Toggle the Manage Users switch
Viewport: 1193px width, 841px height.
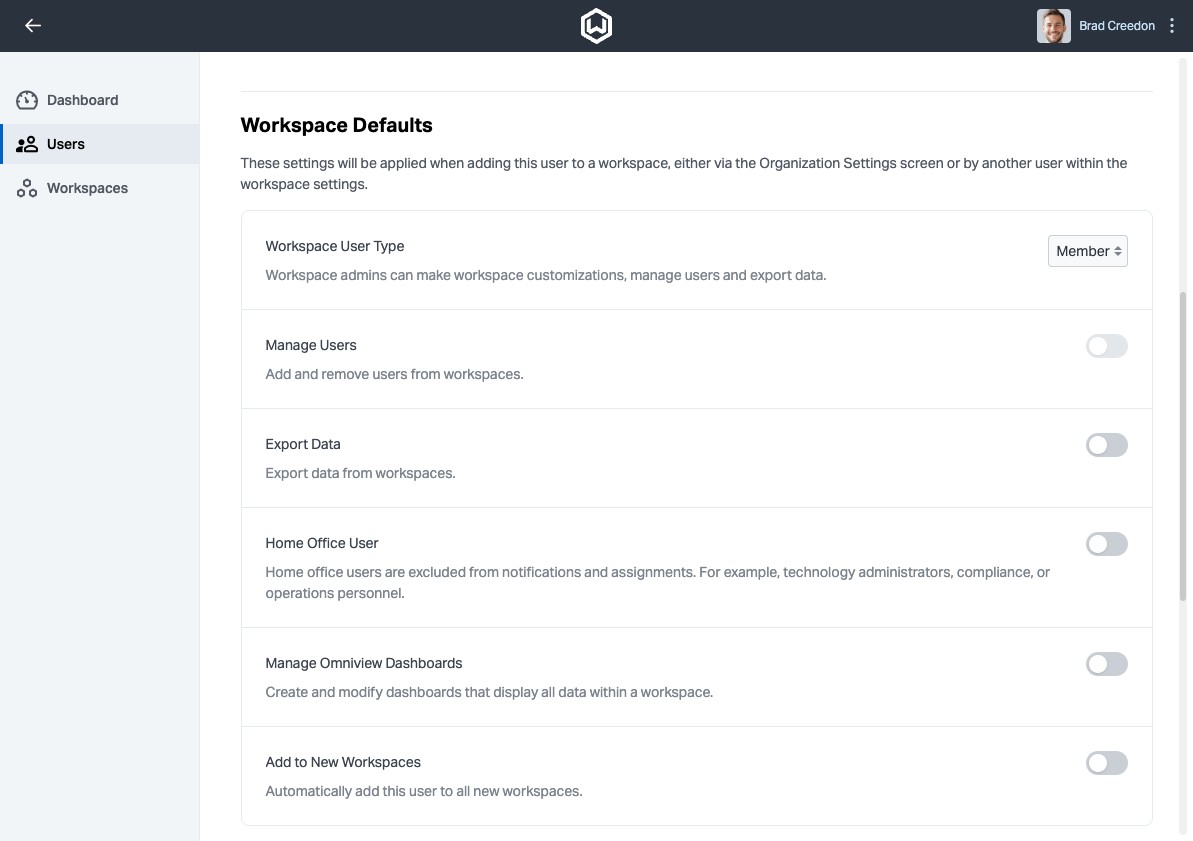(x=1106, y=346)
